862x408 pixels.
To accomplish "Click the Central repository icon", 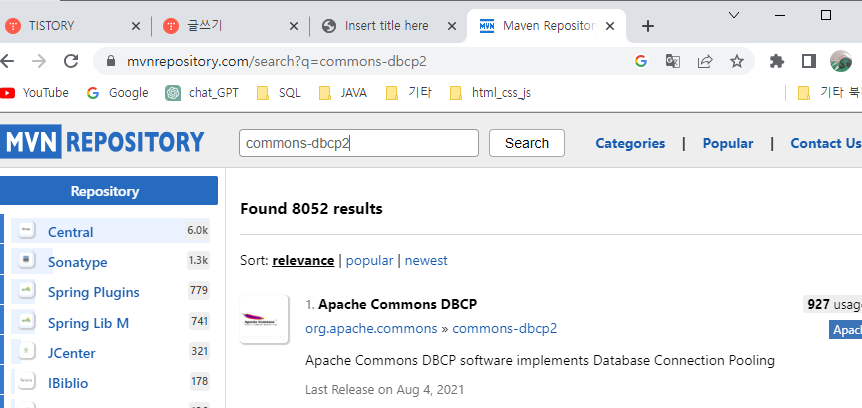I will pos(26,230).
